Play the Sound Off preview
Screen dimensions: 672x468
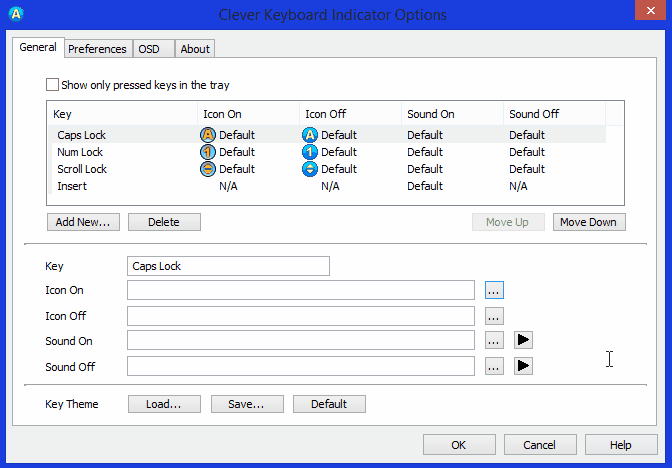click(523, 366)
